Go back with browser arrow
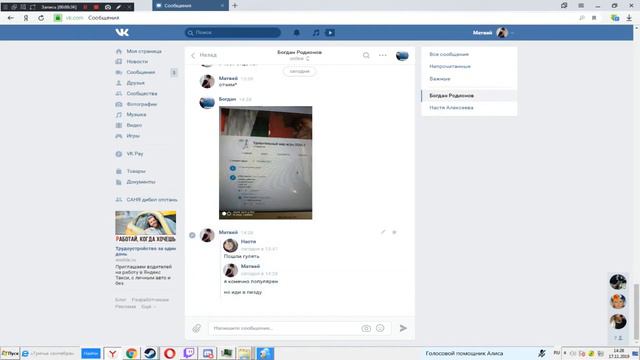Viewport: 640px width, 360px height. point(11,18)
